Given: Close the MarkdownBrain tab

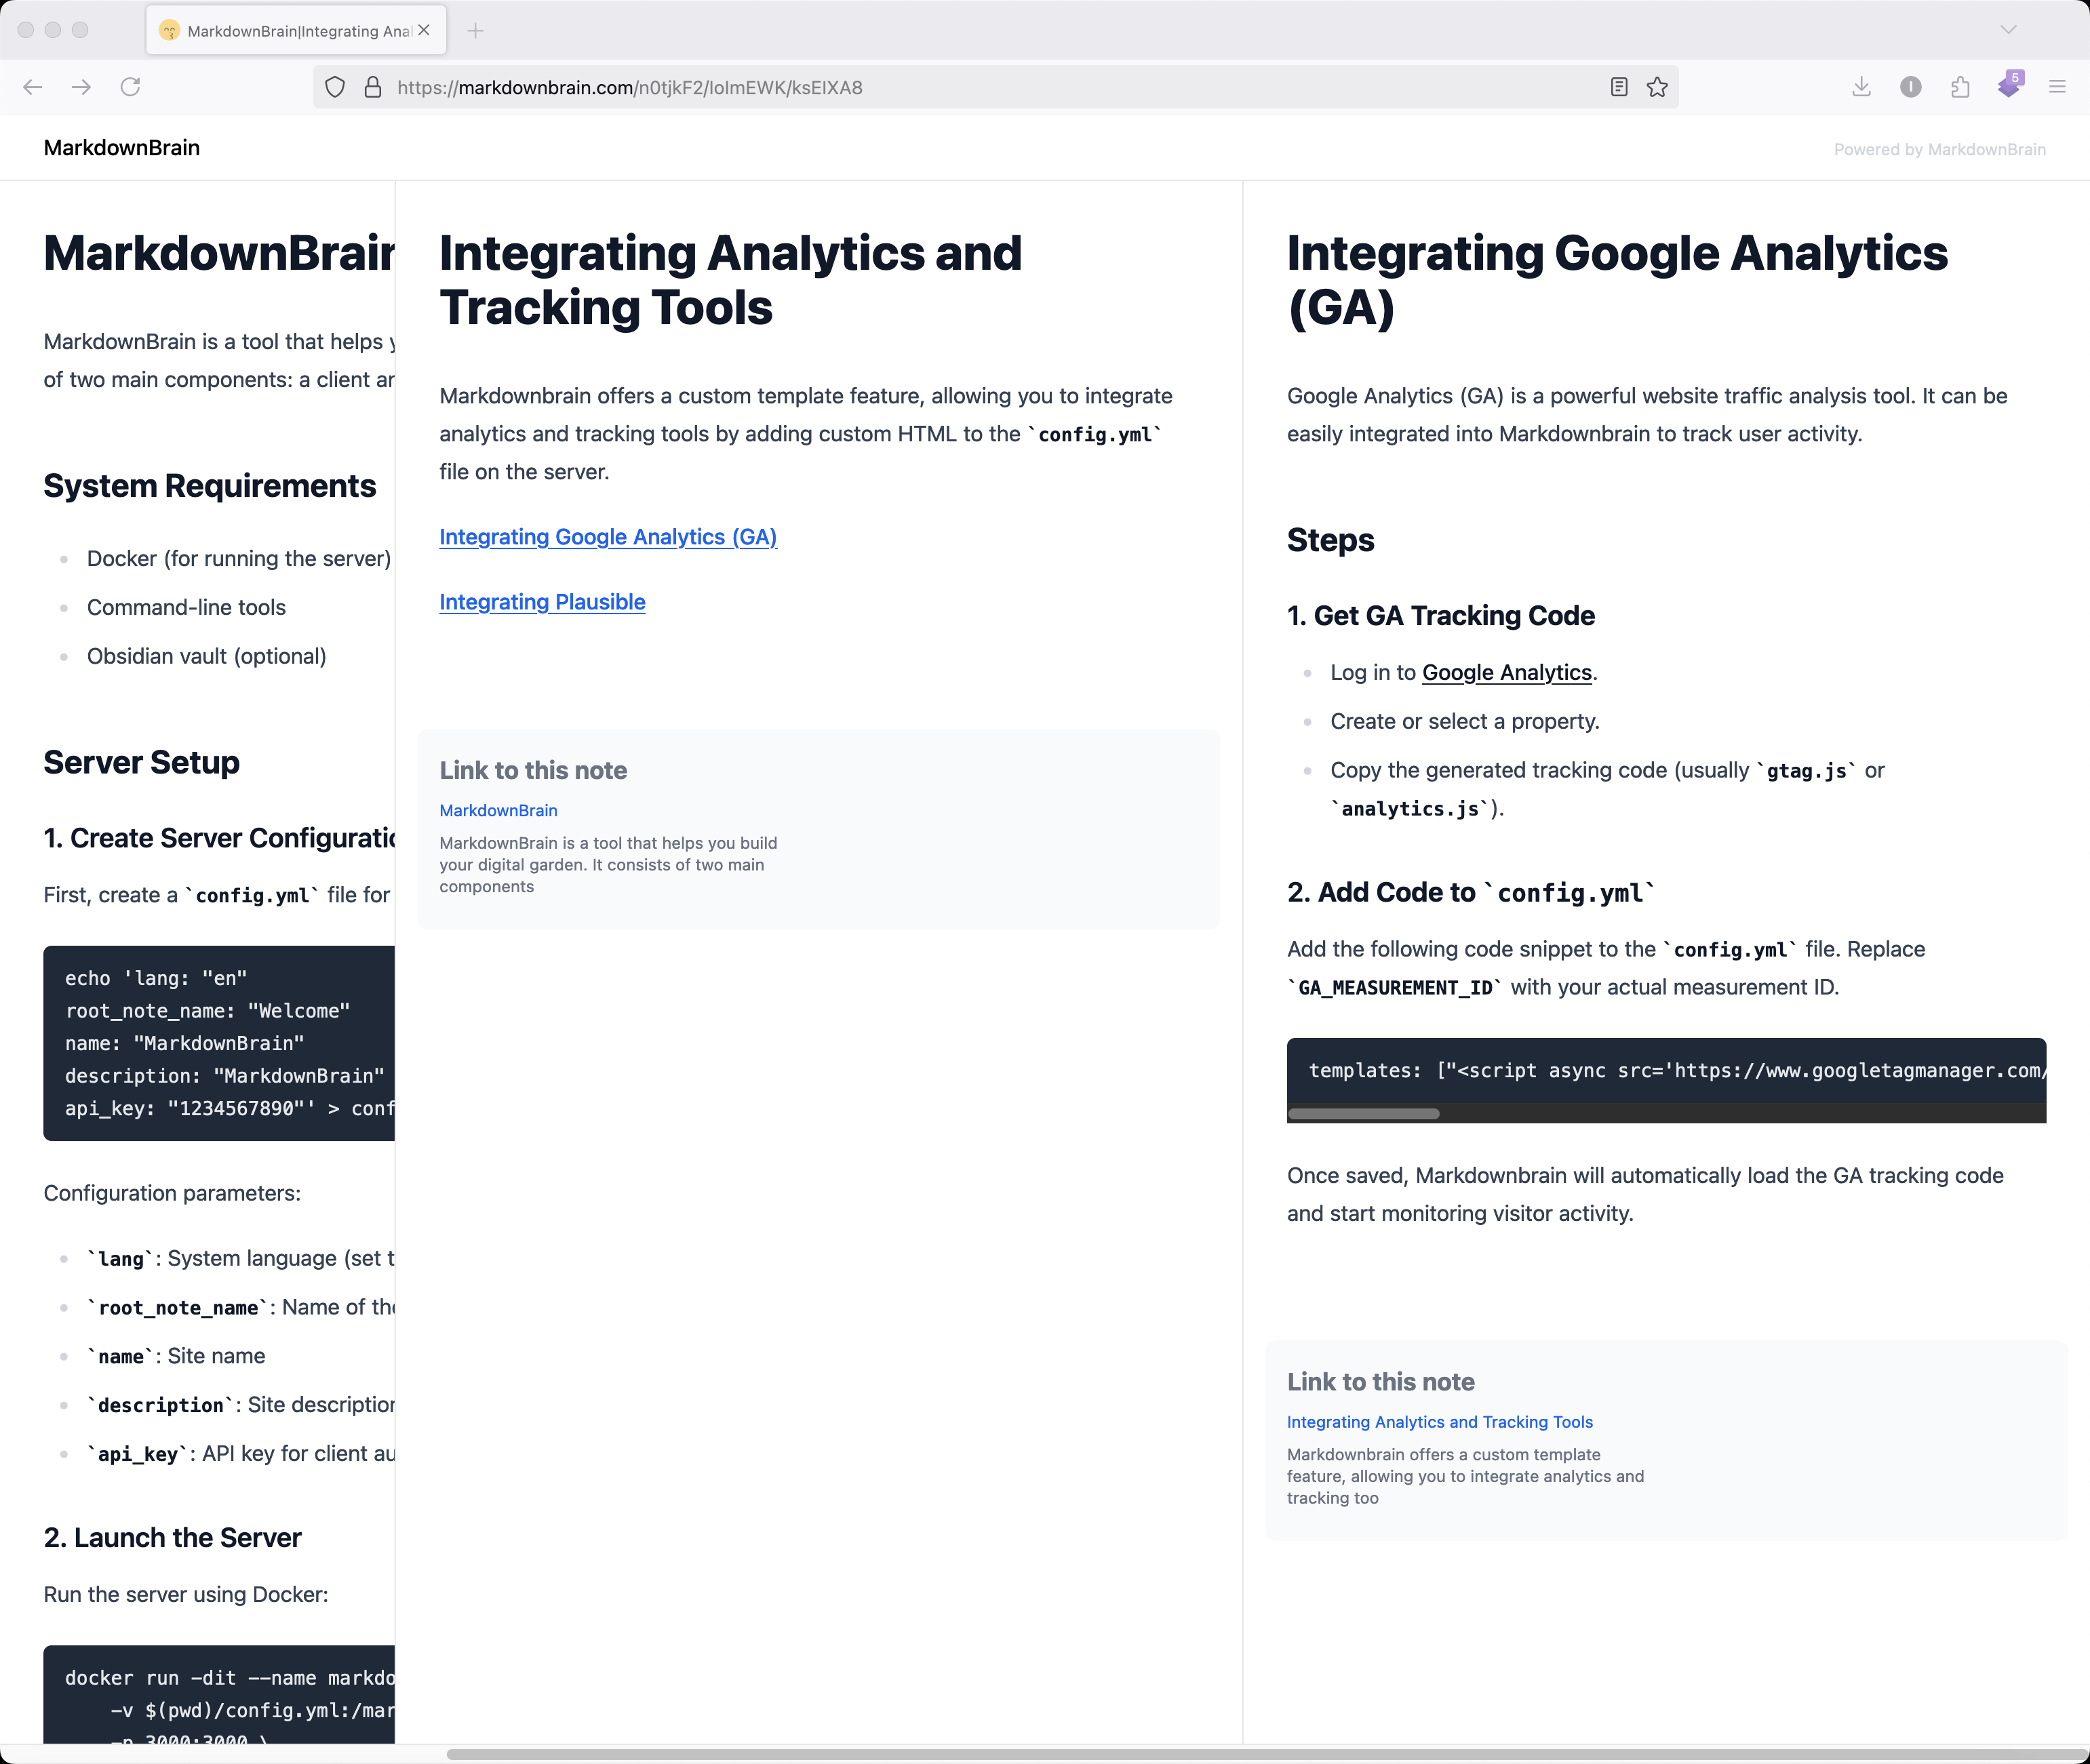Looking at the screenshot, I should point(424,30).
